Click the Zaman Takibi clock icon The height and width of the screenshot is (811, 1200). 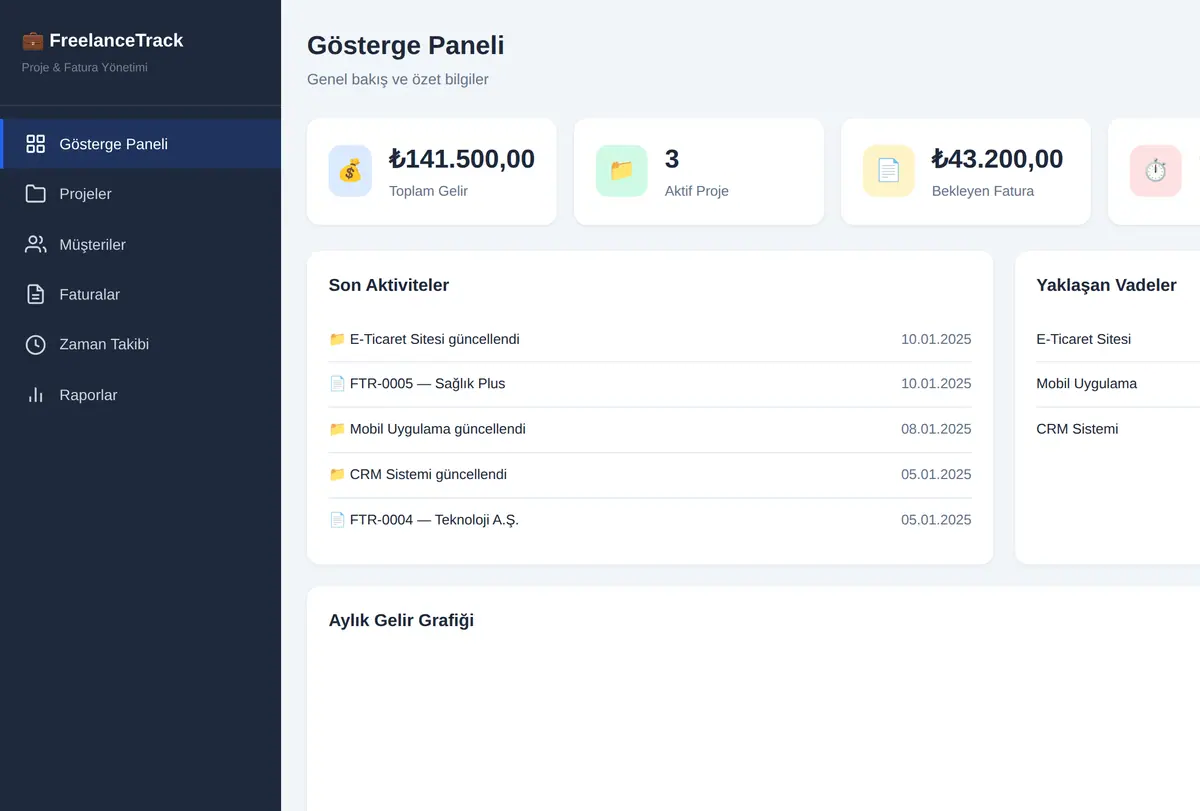36,344
